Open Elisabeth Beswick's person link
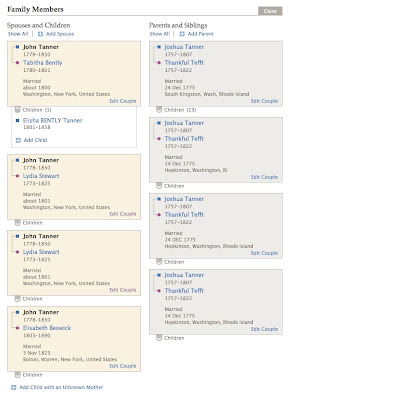Image resolution: width=395 pixels, height=400 pixels. (47, 328)
